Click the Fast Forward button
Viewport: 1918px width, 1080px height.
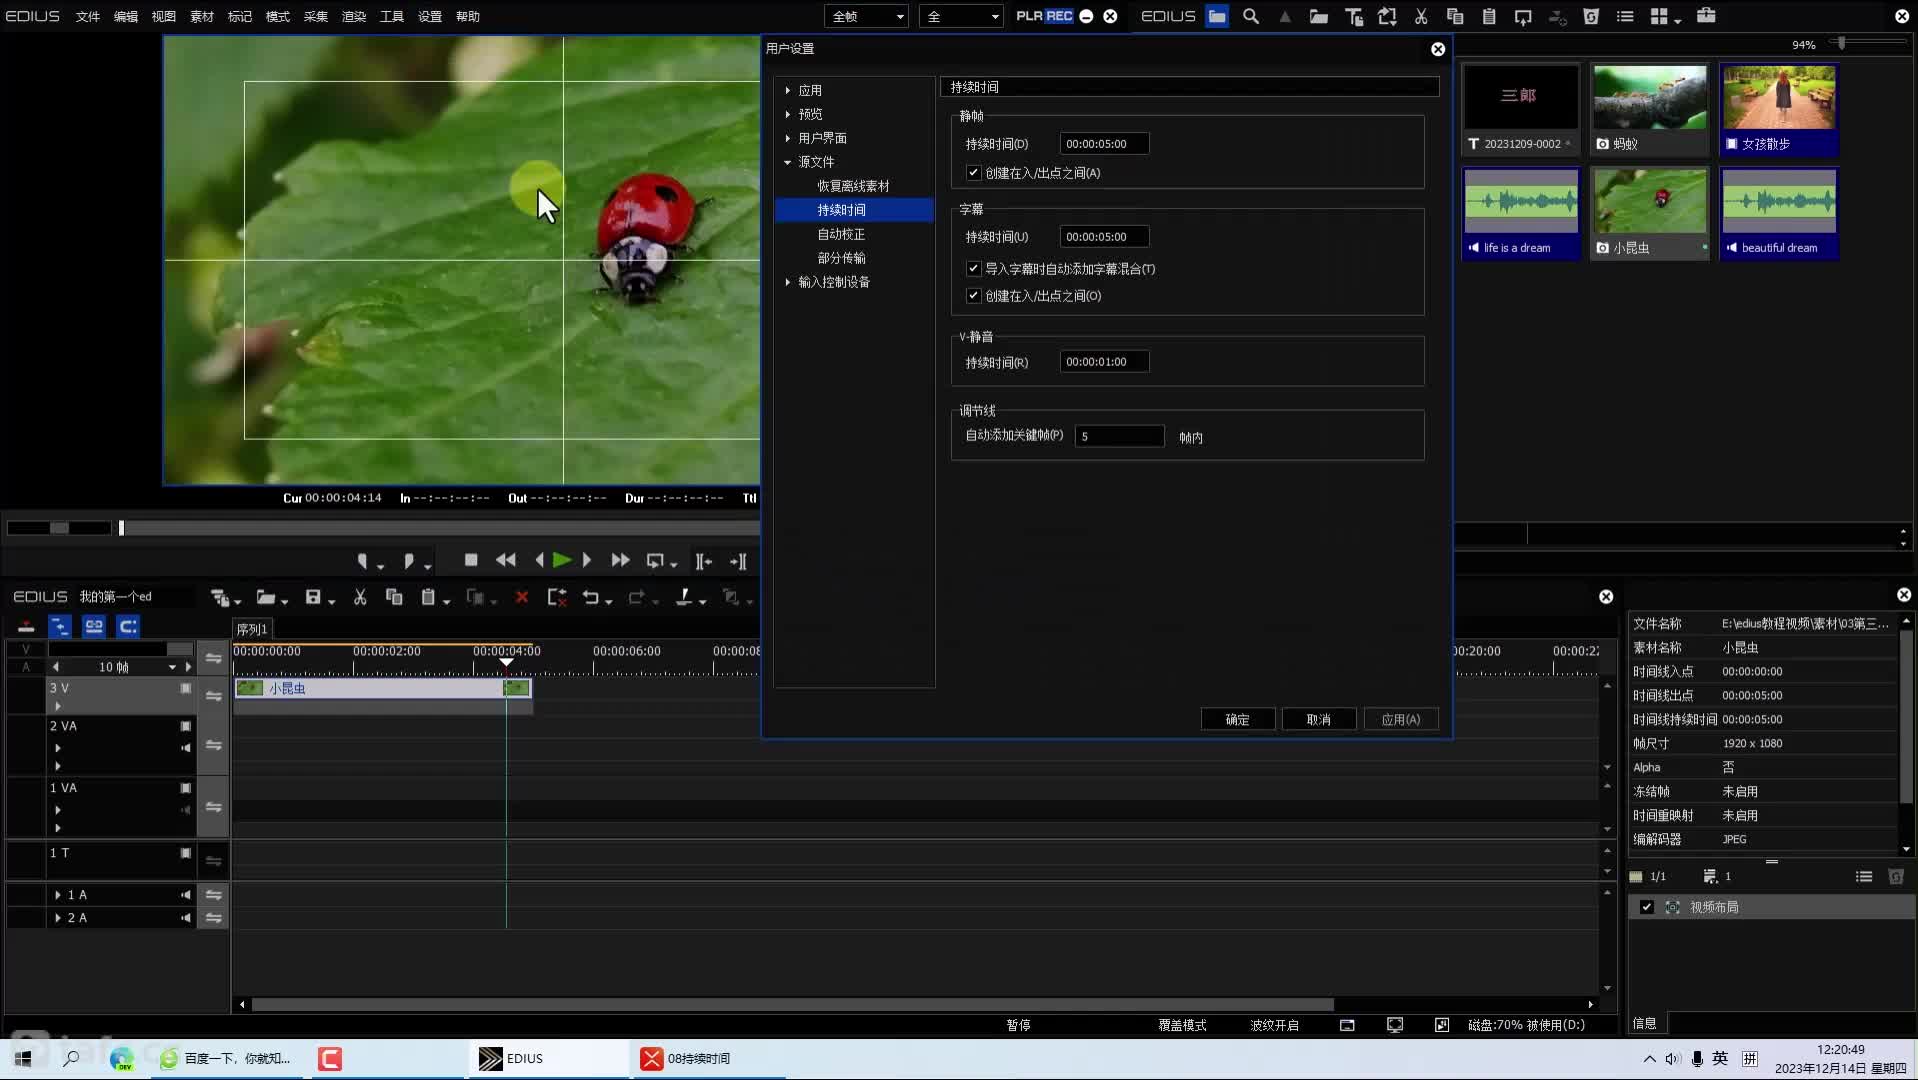620,560
